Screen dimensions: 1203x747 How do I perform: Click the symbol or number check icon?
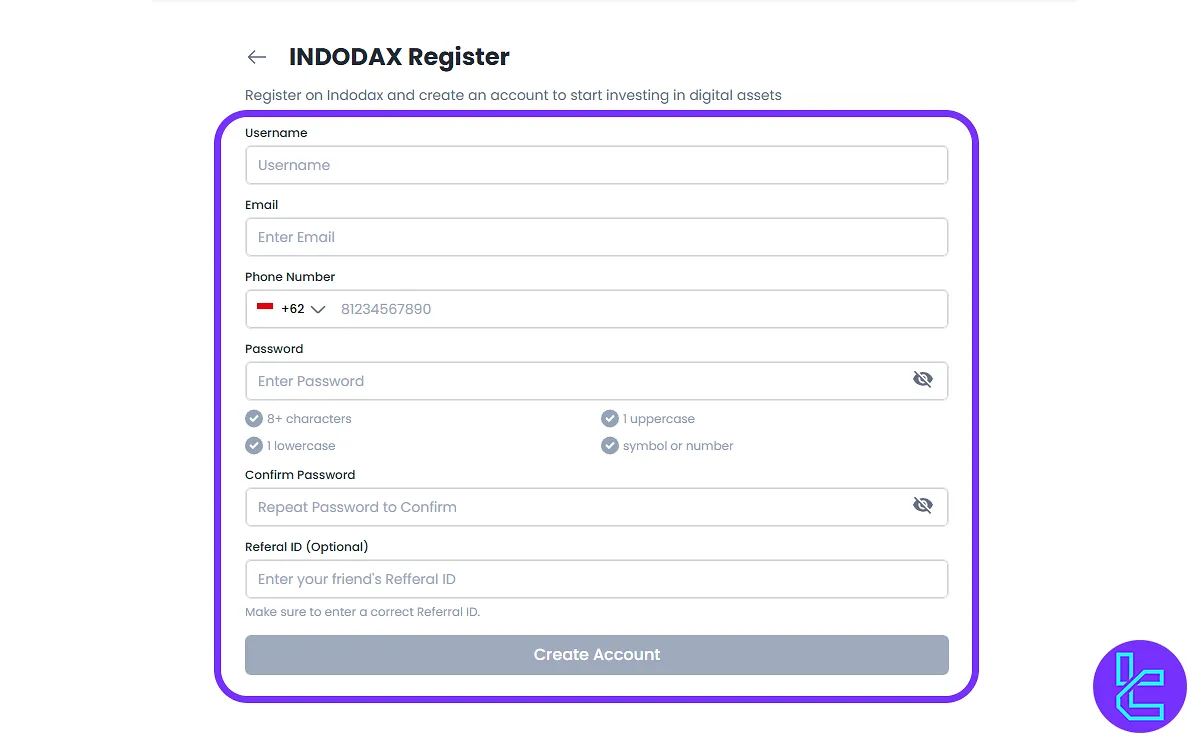click(610, 446)
